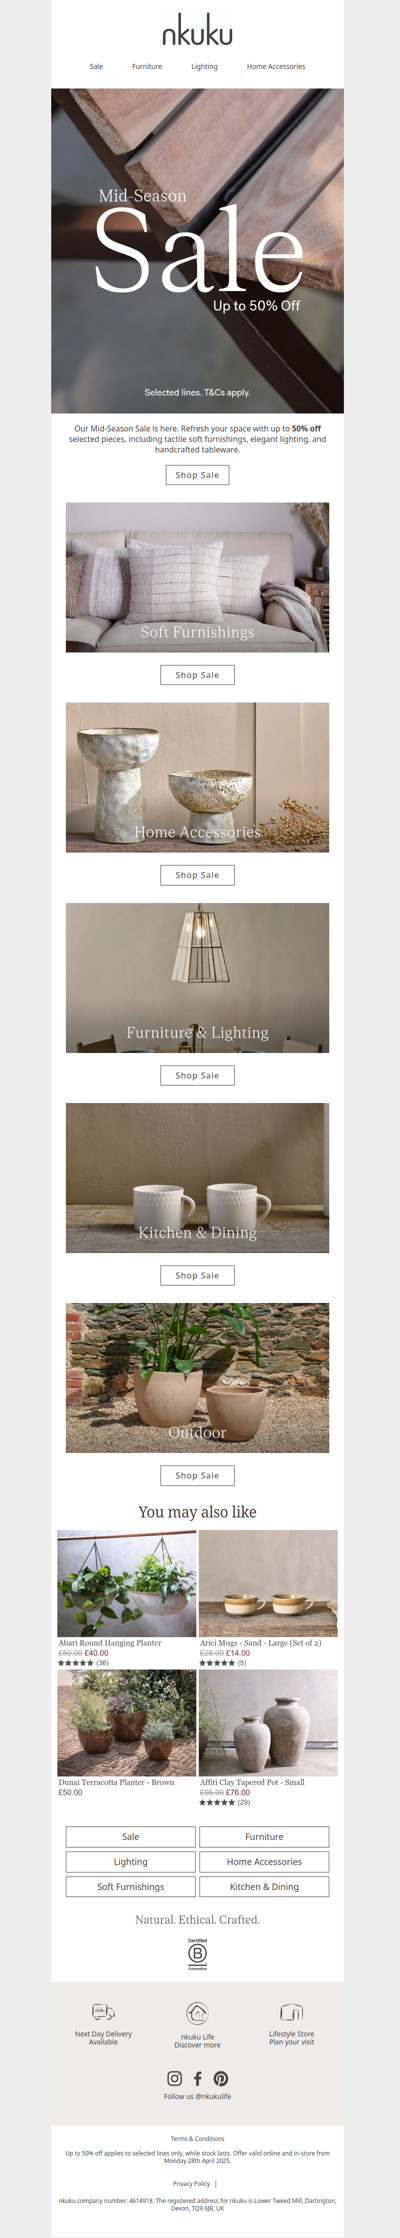Click the Kitchen & Dining button near the footer
Viewport: 400px width, 2238px height.
coord(264,1886)
